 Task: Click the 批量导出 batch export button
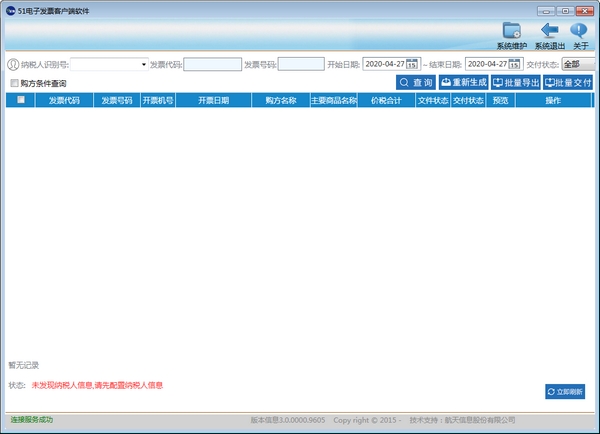pos(515,83)
